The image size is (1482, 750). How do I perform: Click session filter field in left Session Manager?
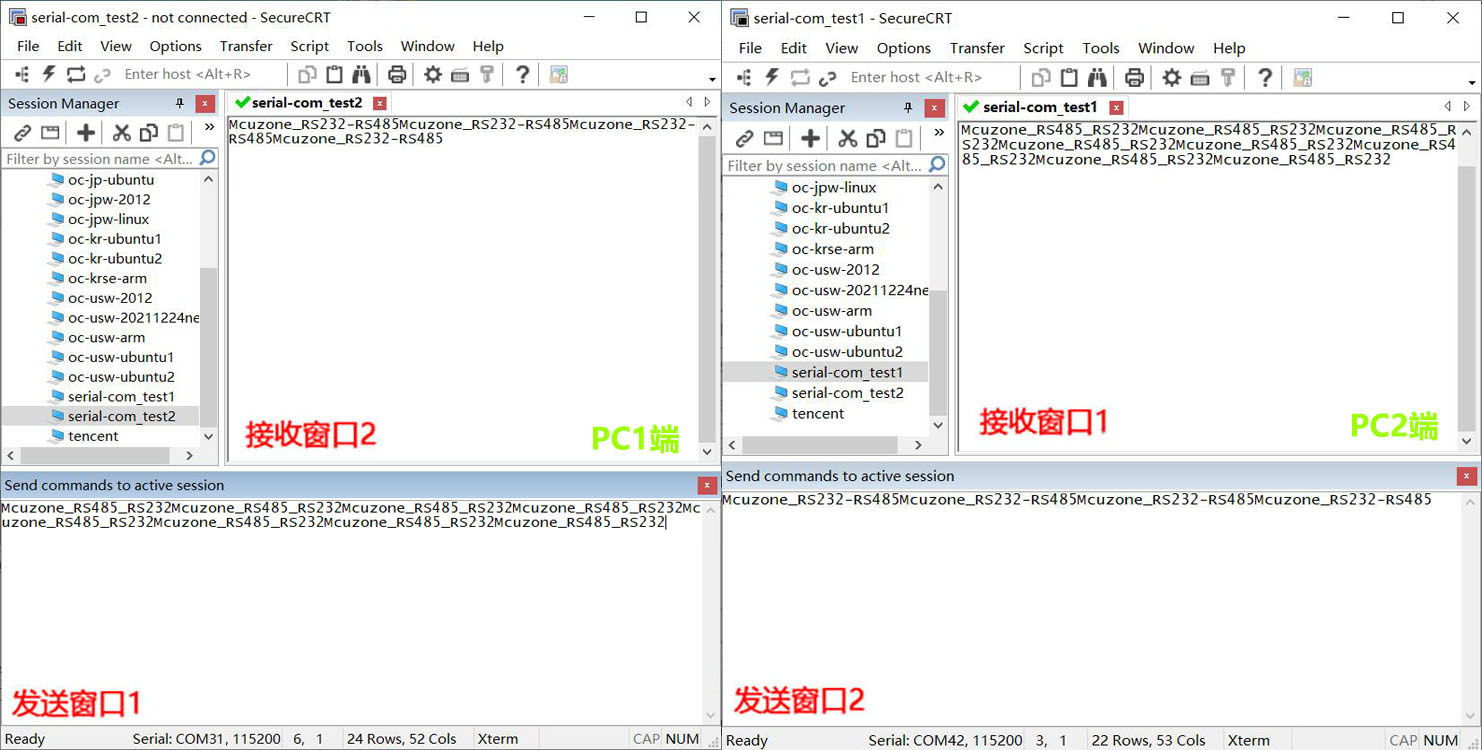click(99, 159)
